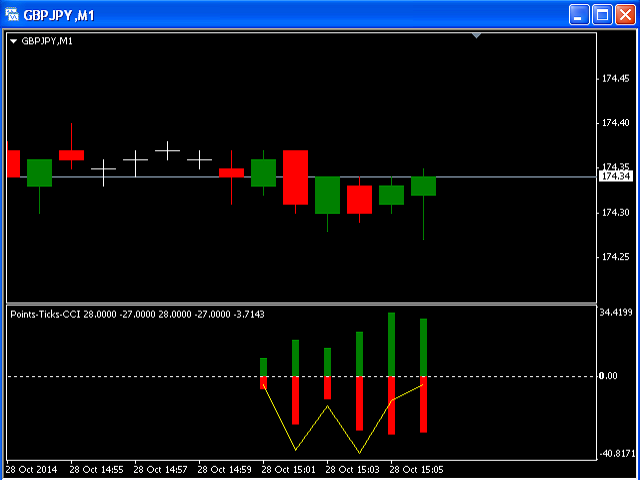Click the 174.34 current price label

pos(615,177)
